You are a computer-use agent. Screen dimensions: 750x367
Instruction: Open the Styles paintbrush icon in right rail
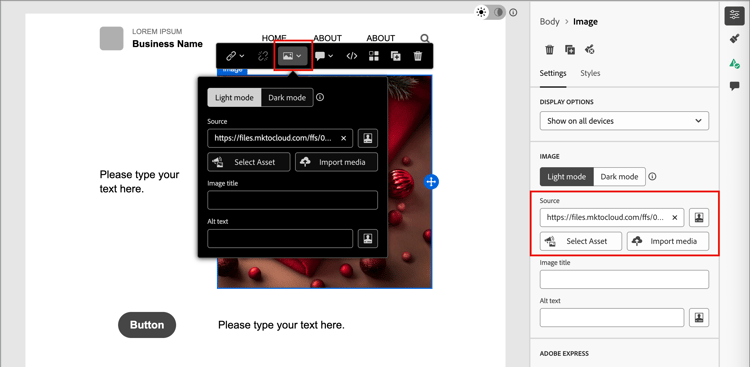pos(734,39)
